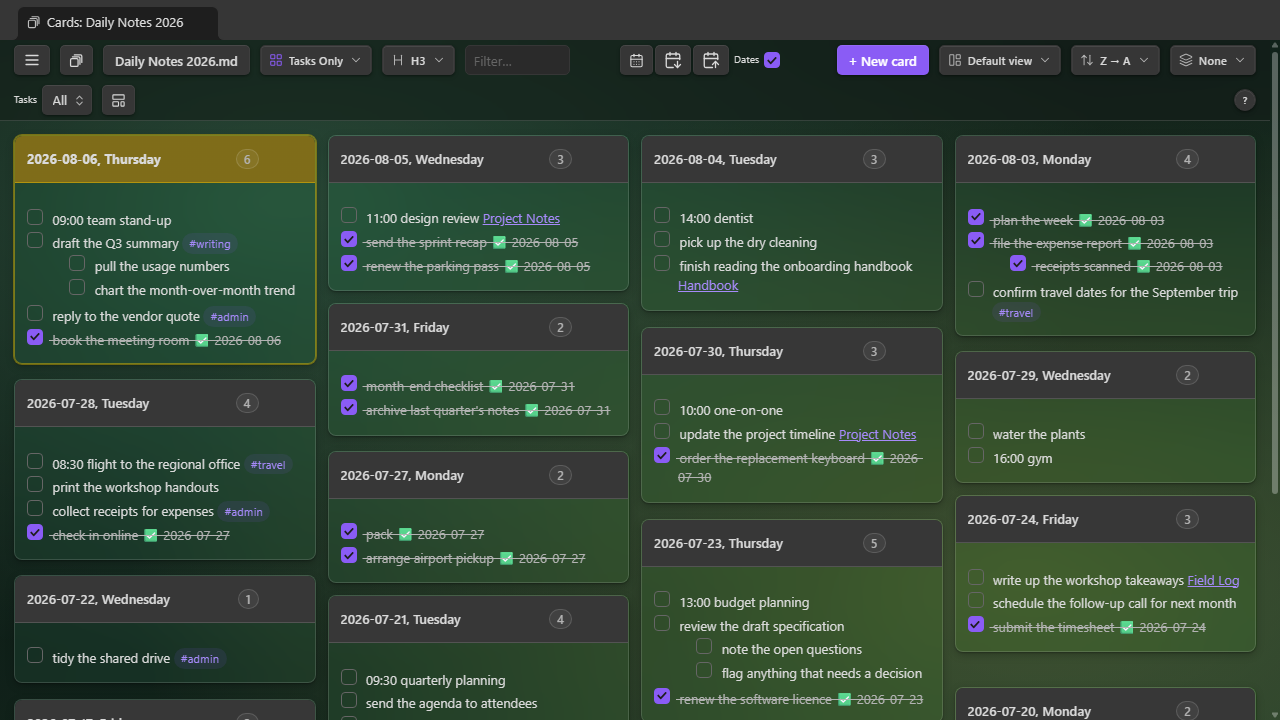Check tidy the shared drive task
This screenshot has width=1280, height=720.
[x=35, y=655]
